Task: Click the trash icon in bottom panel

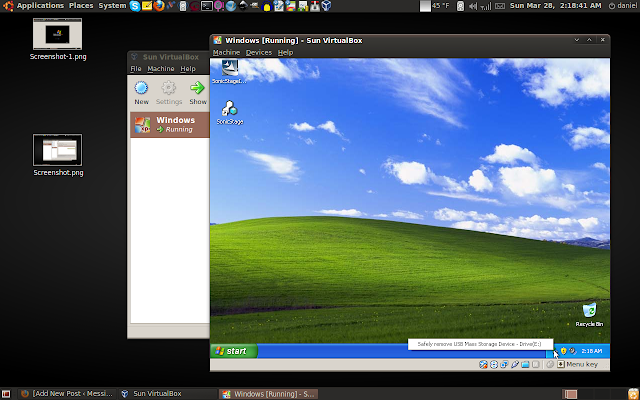Action: (633, 394)
